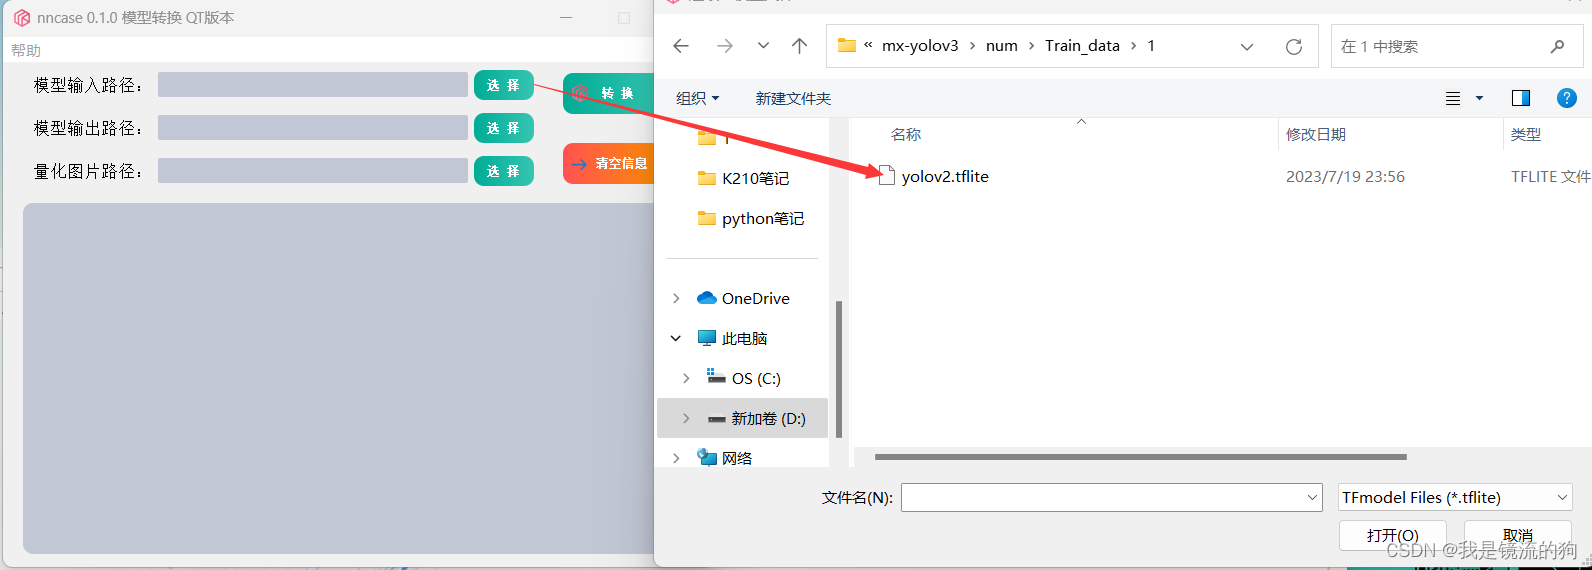This screenshot has height=570, width=1592.
Task: Click 选择 button for 模型输入路径
Action: [x=504, y=85]
